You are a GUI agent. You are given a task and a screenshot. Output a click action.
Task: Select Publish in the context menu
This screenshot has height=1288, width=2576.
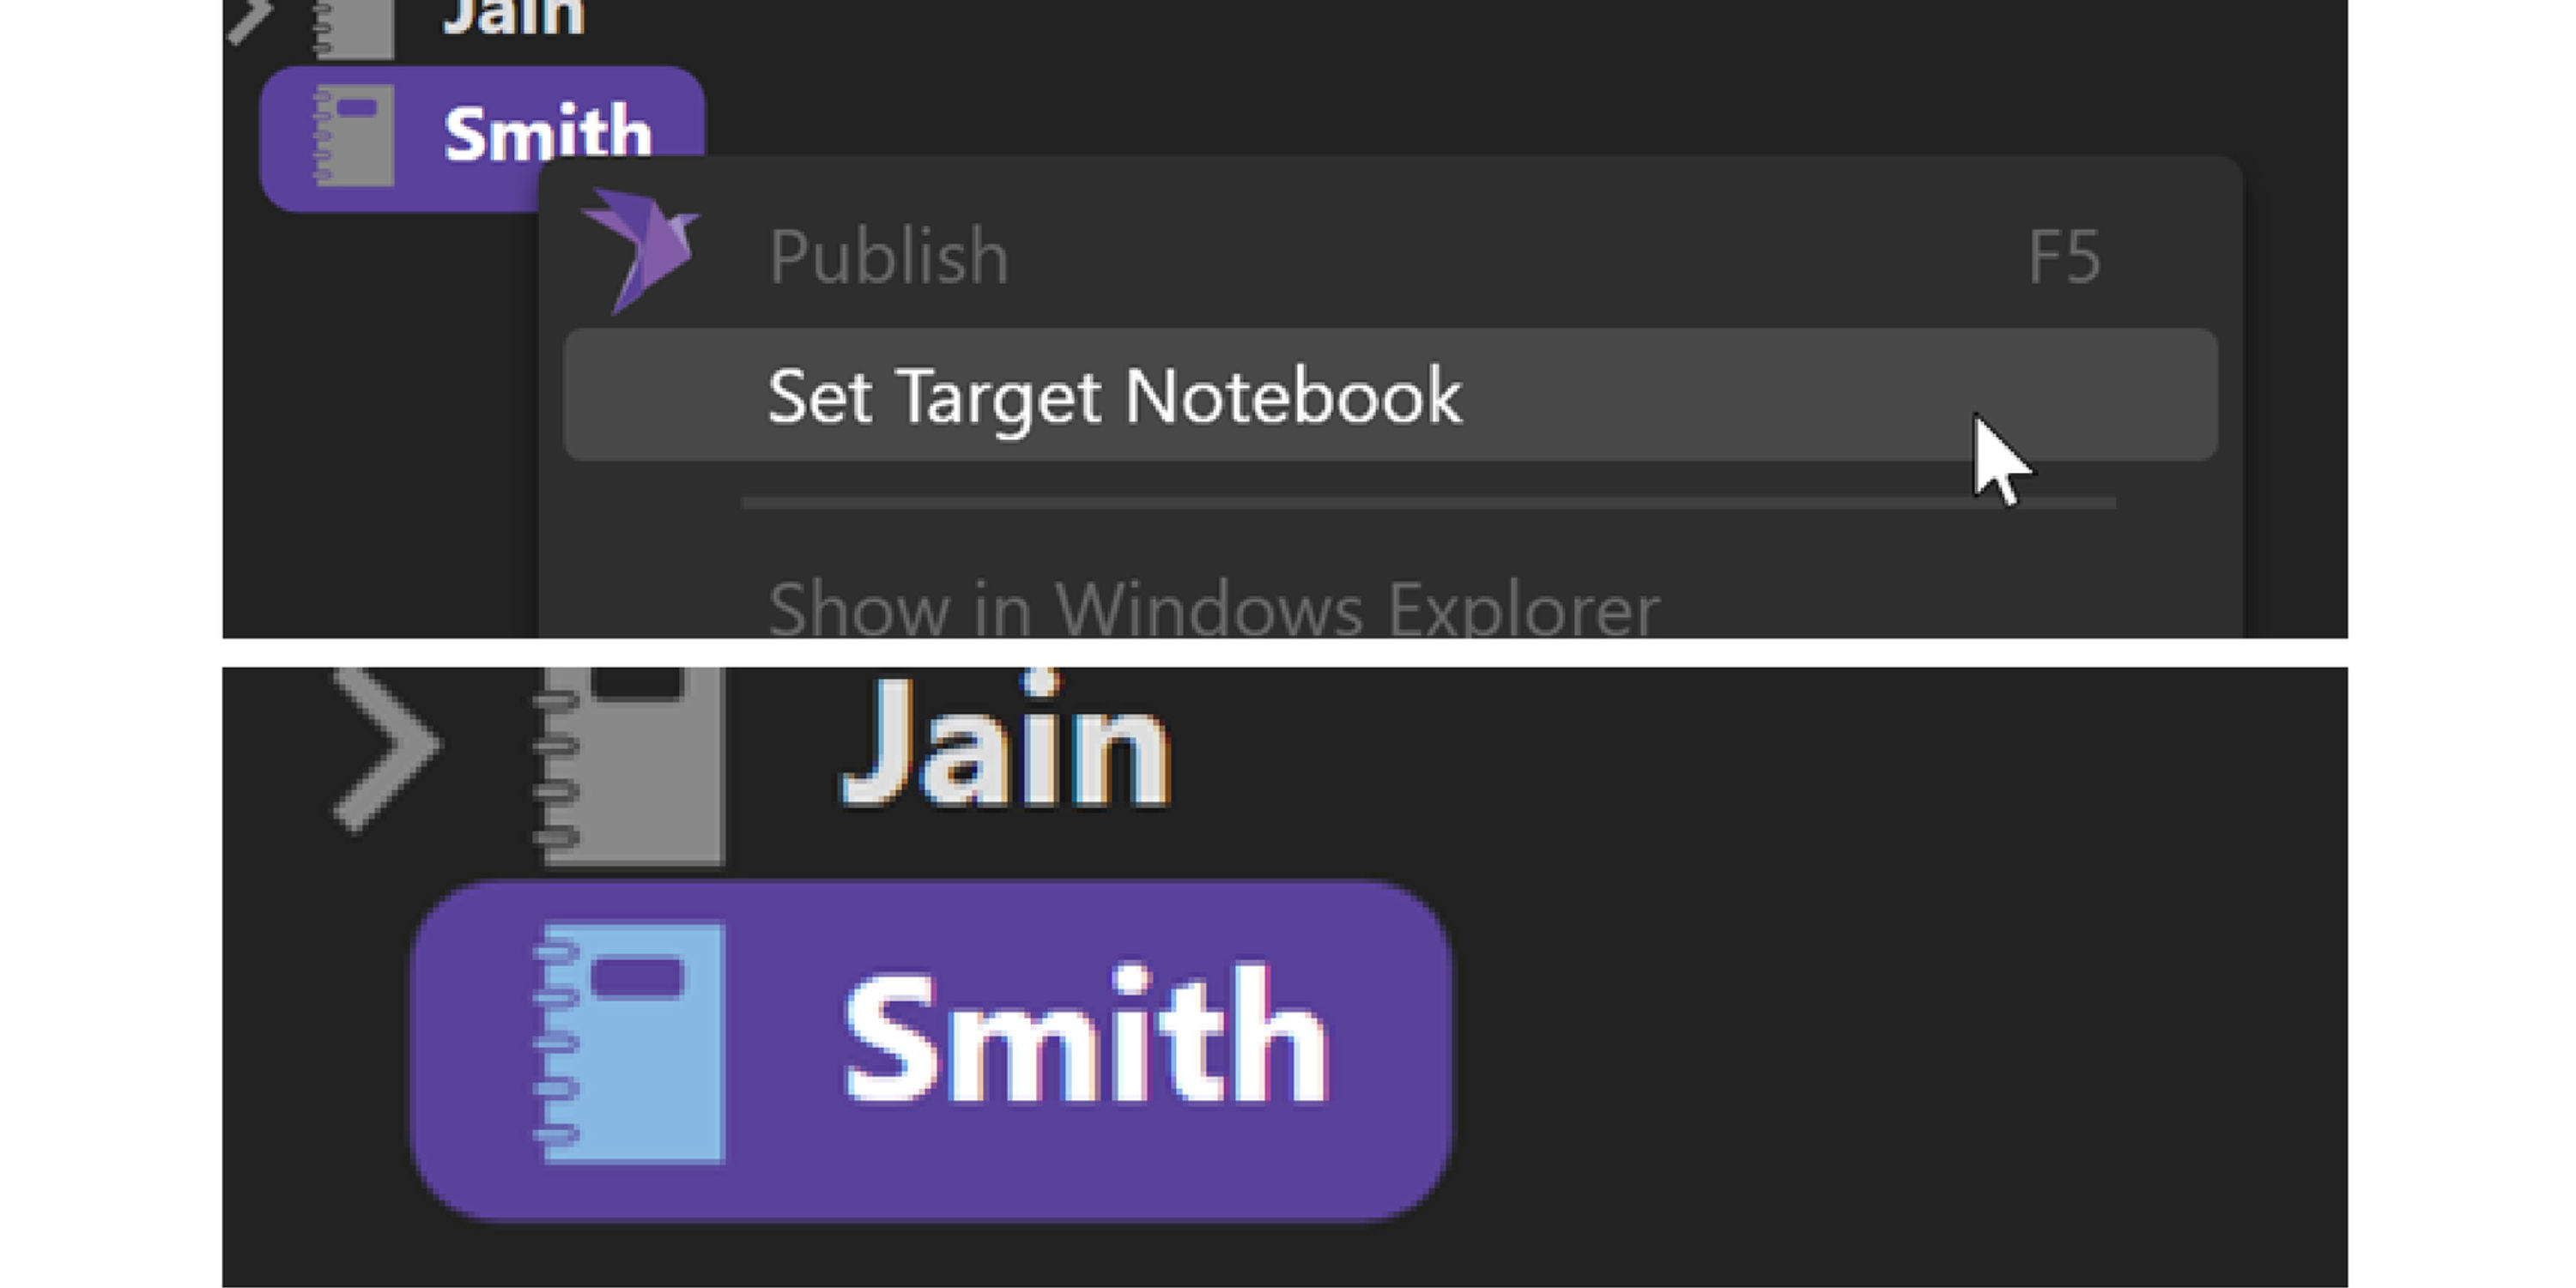click(888, 257)
